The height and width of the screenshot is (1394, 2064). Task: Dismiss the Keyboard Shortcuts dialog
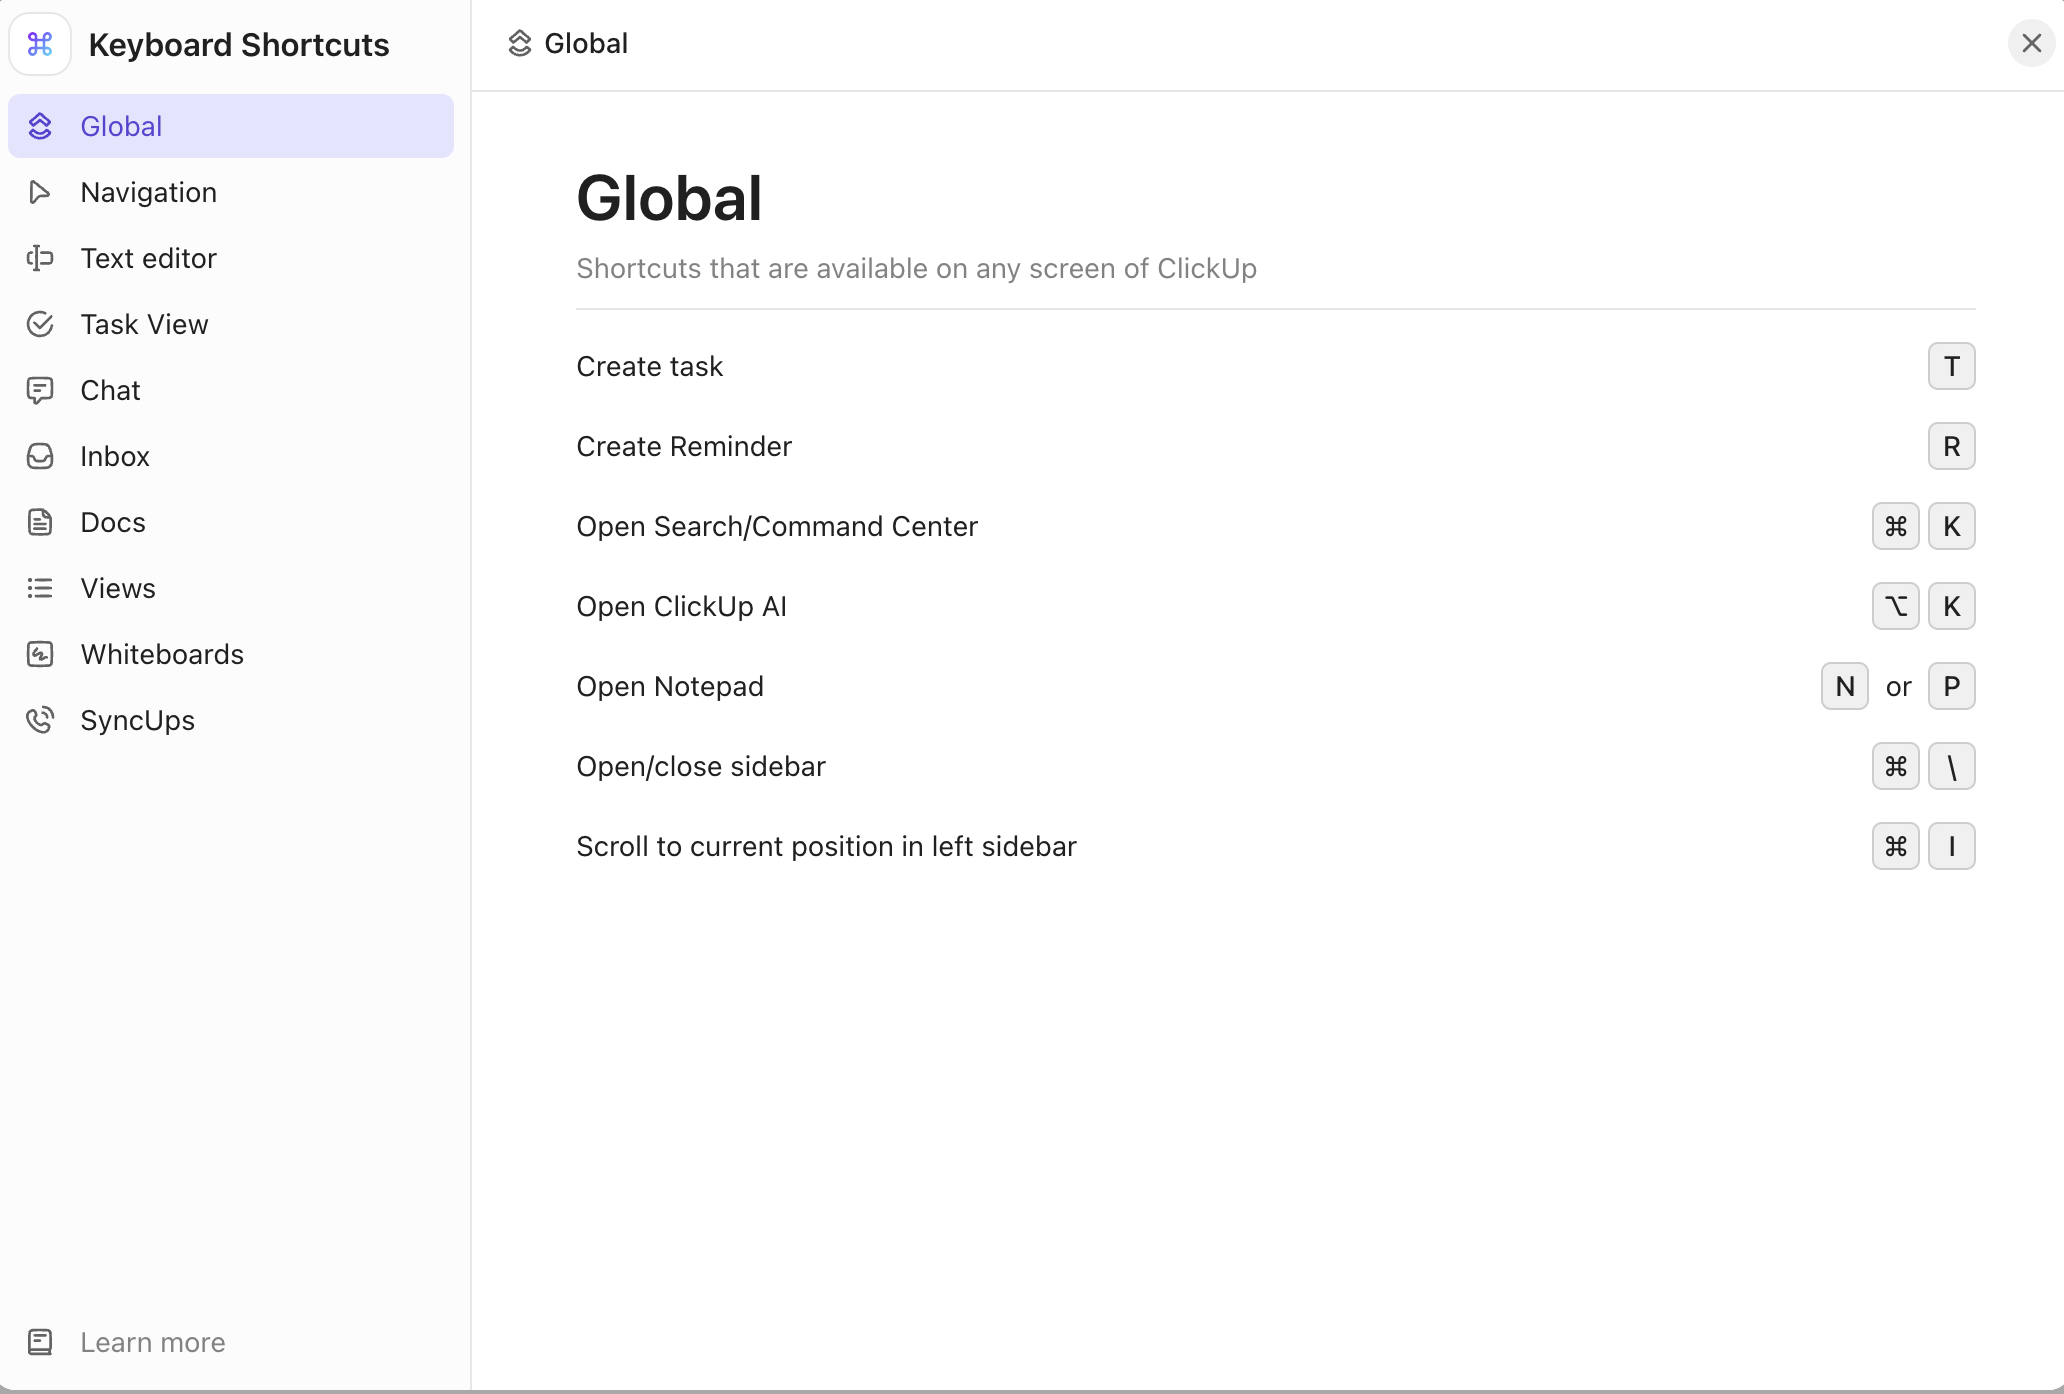point(2031,43)
